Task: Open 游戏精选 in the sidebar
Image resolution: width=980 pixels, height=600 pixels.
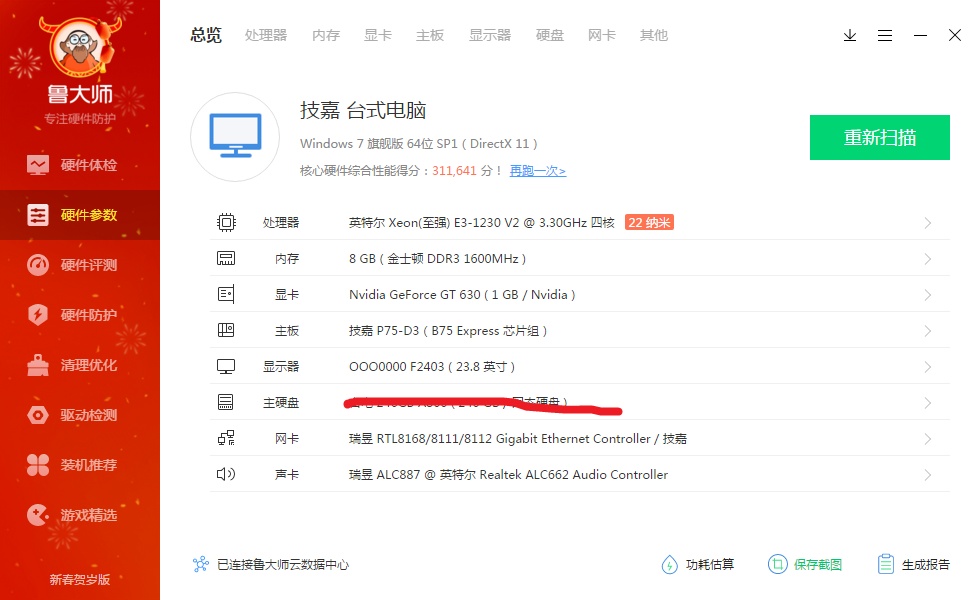Action: click(88, 515)
